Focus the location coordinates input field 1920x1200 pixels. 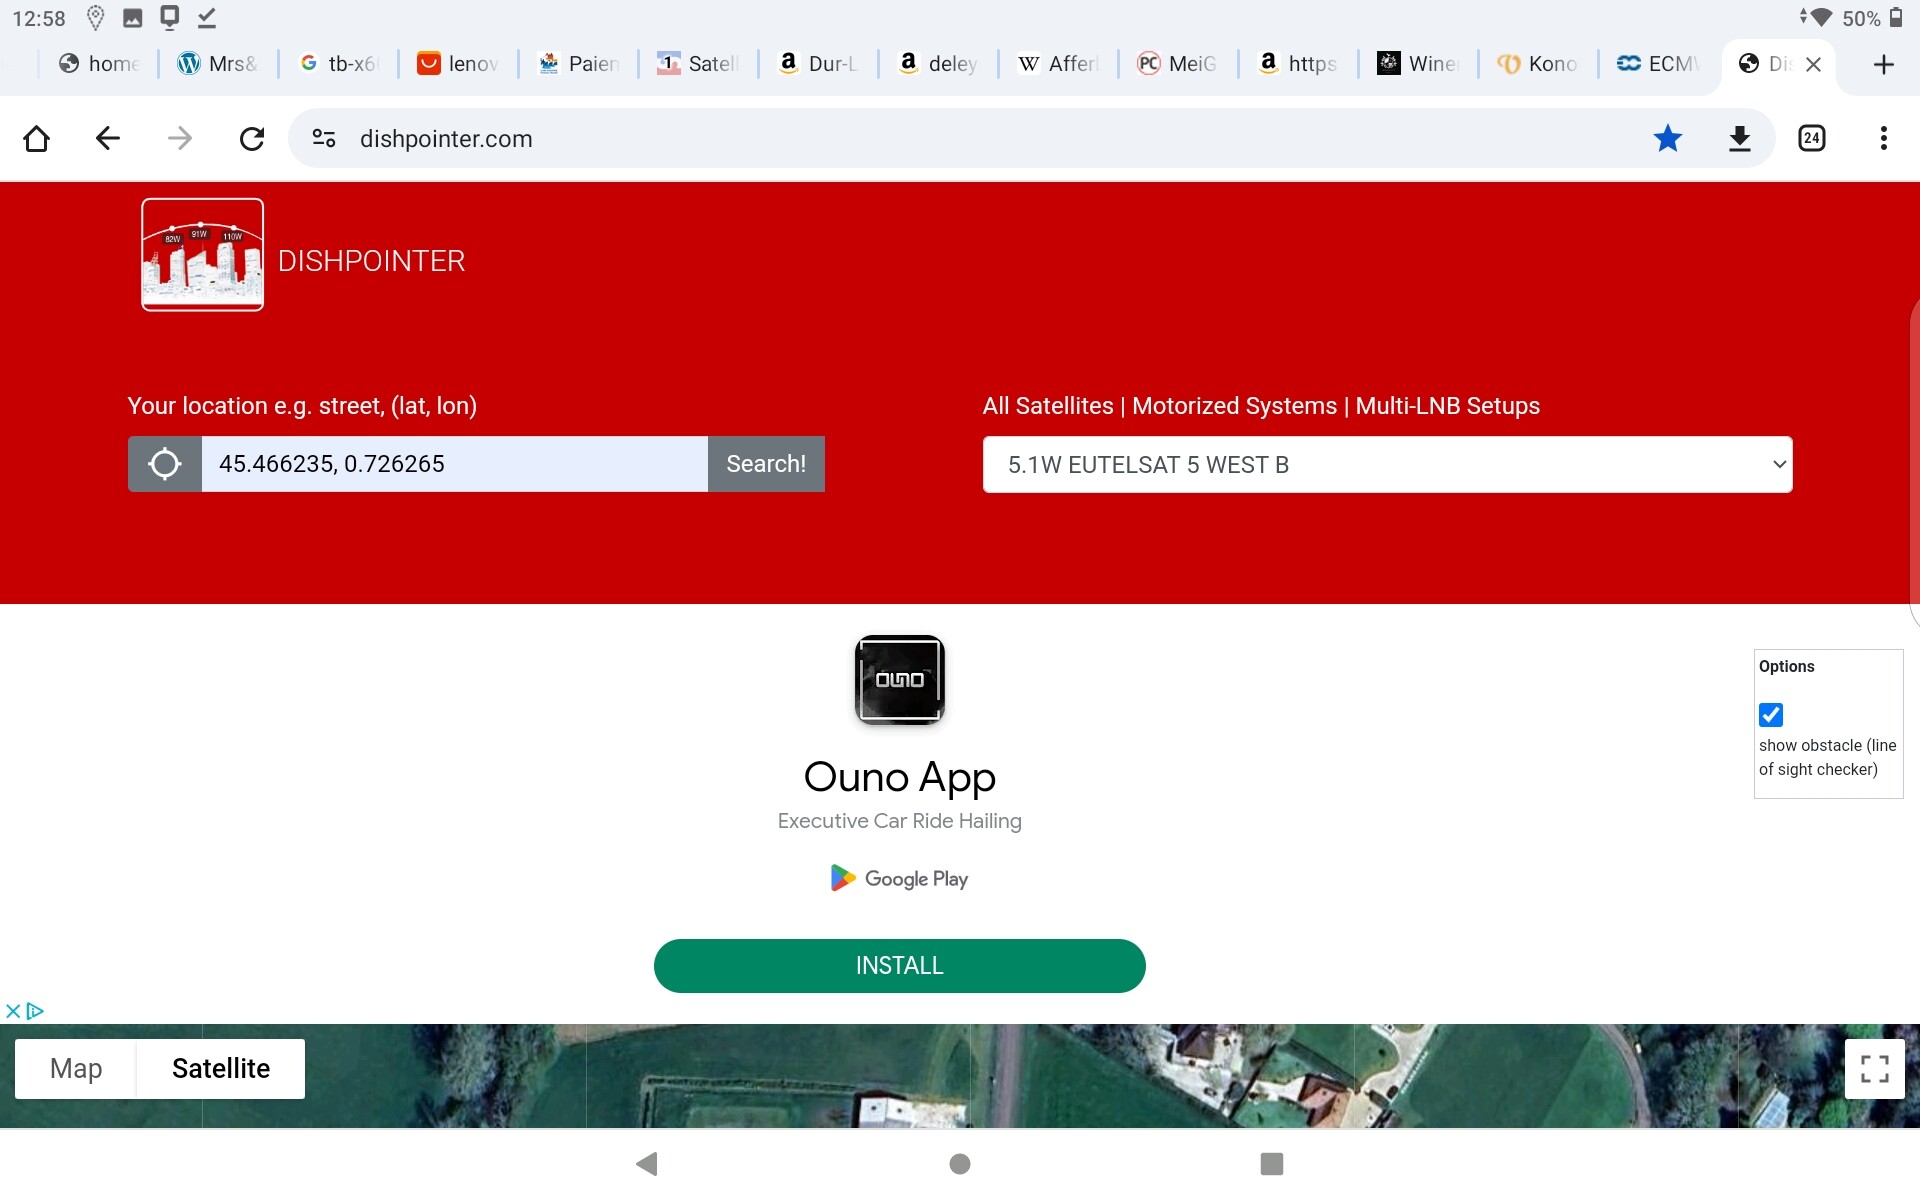[455, 464]
